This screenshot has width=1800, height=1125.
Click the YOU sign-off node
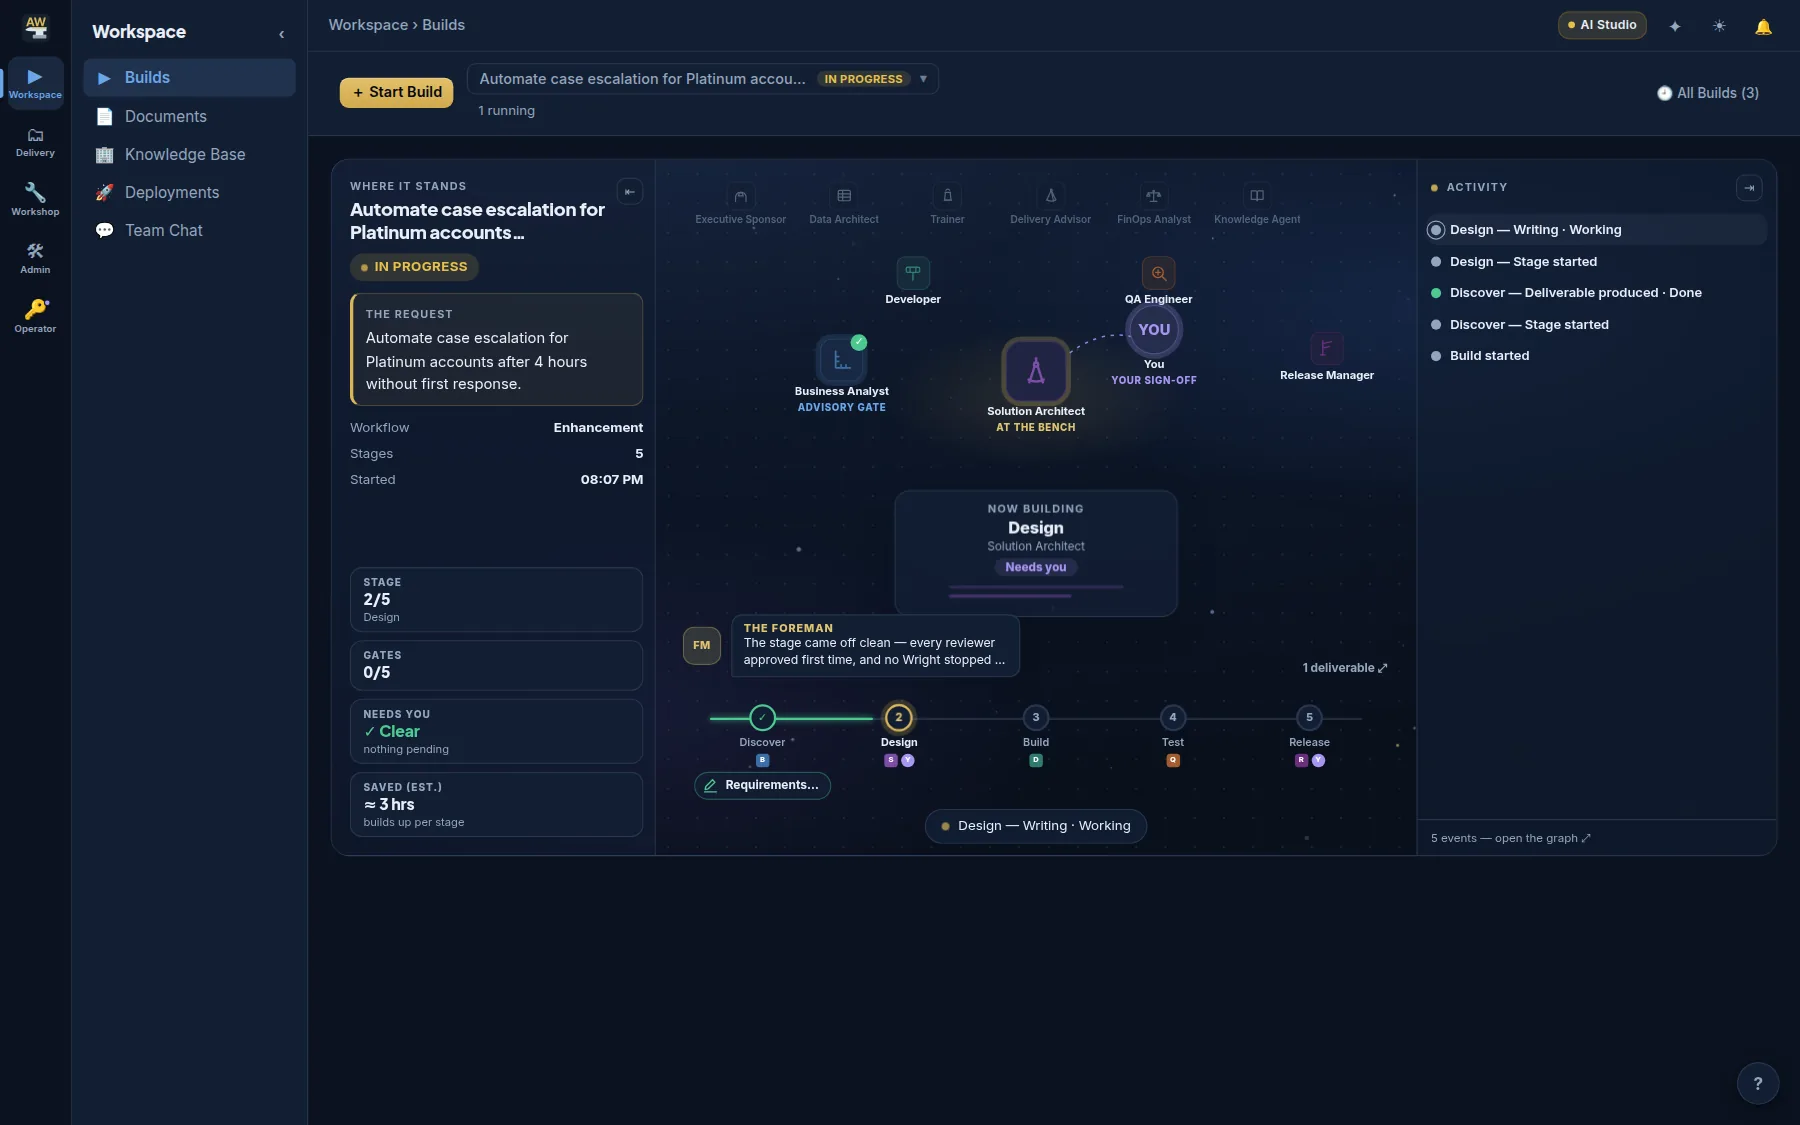tap(1154, 330)
